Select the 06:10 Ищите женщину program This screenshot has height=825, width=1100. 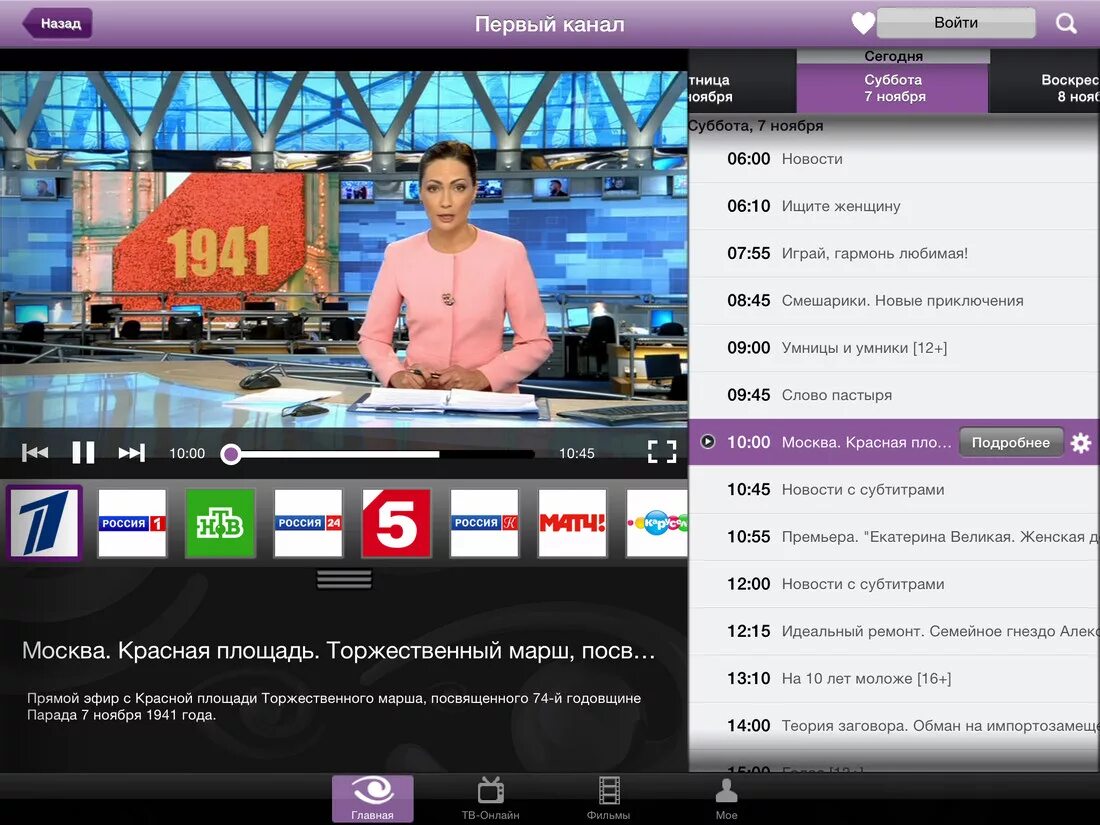(x=894, y=206)
